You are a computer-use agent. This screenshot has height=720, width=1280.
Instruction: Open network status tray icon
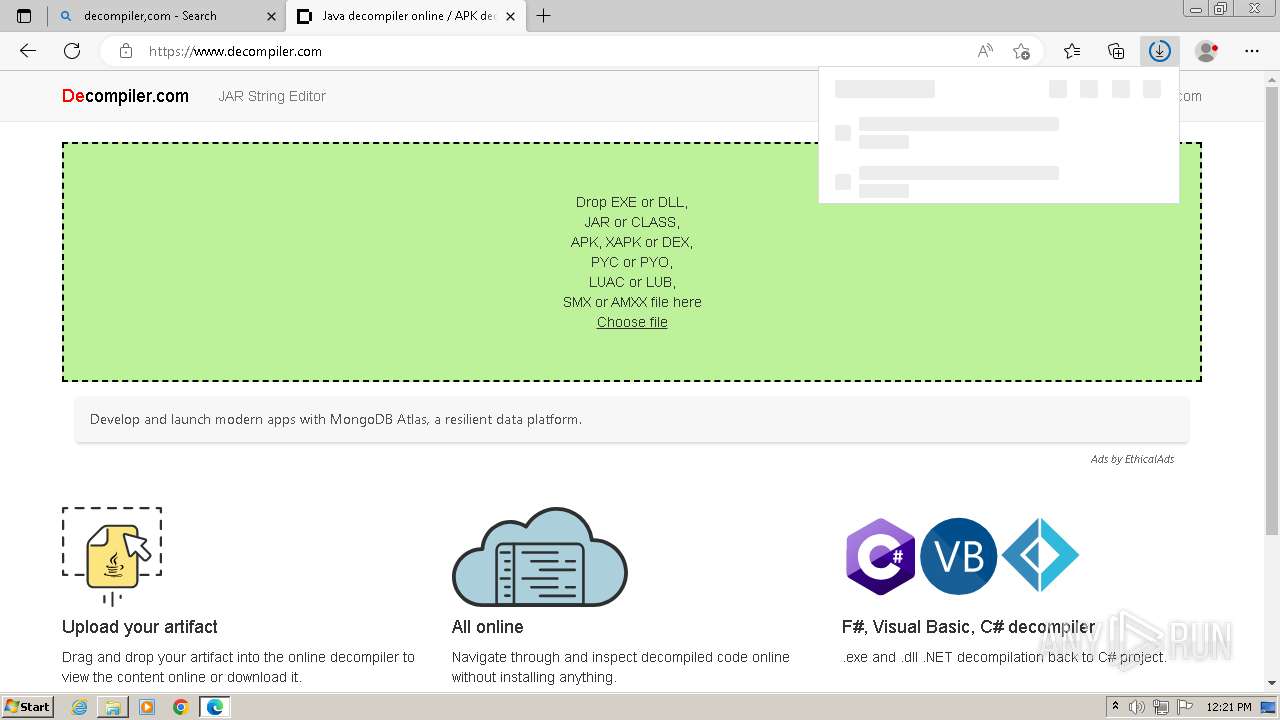pos(1161,707)
